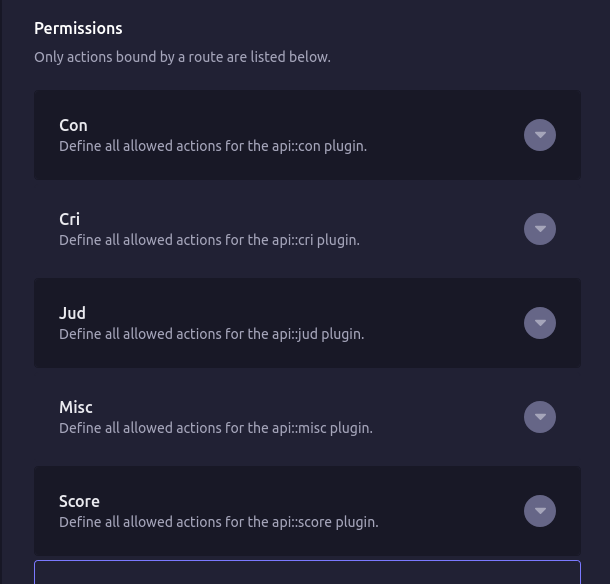610x584 pixels.
Task: Expand the Jud section arrow icon
Action: tap(540, 323)
